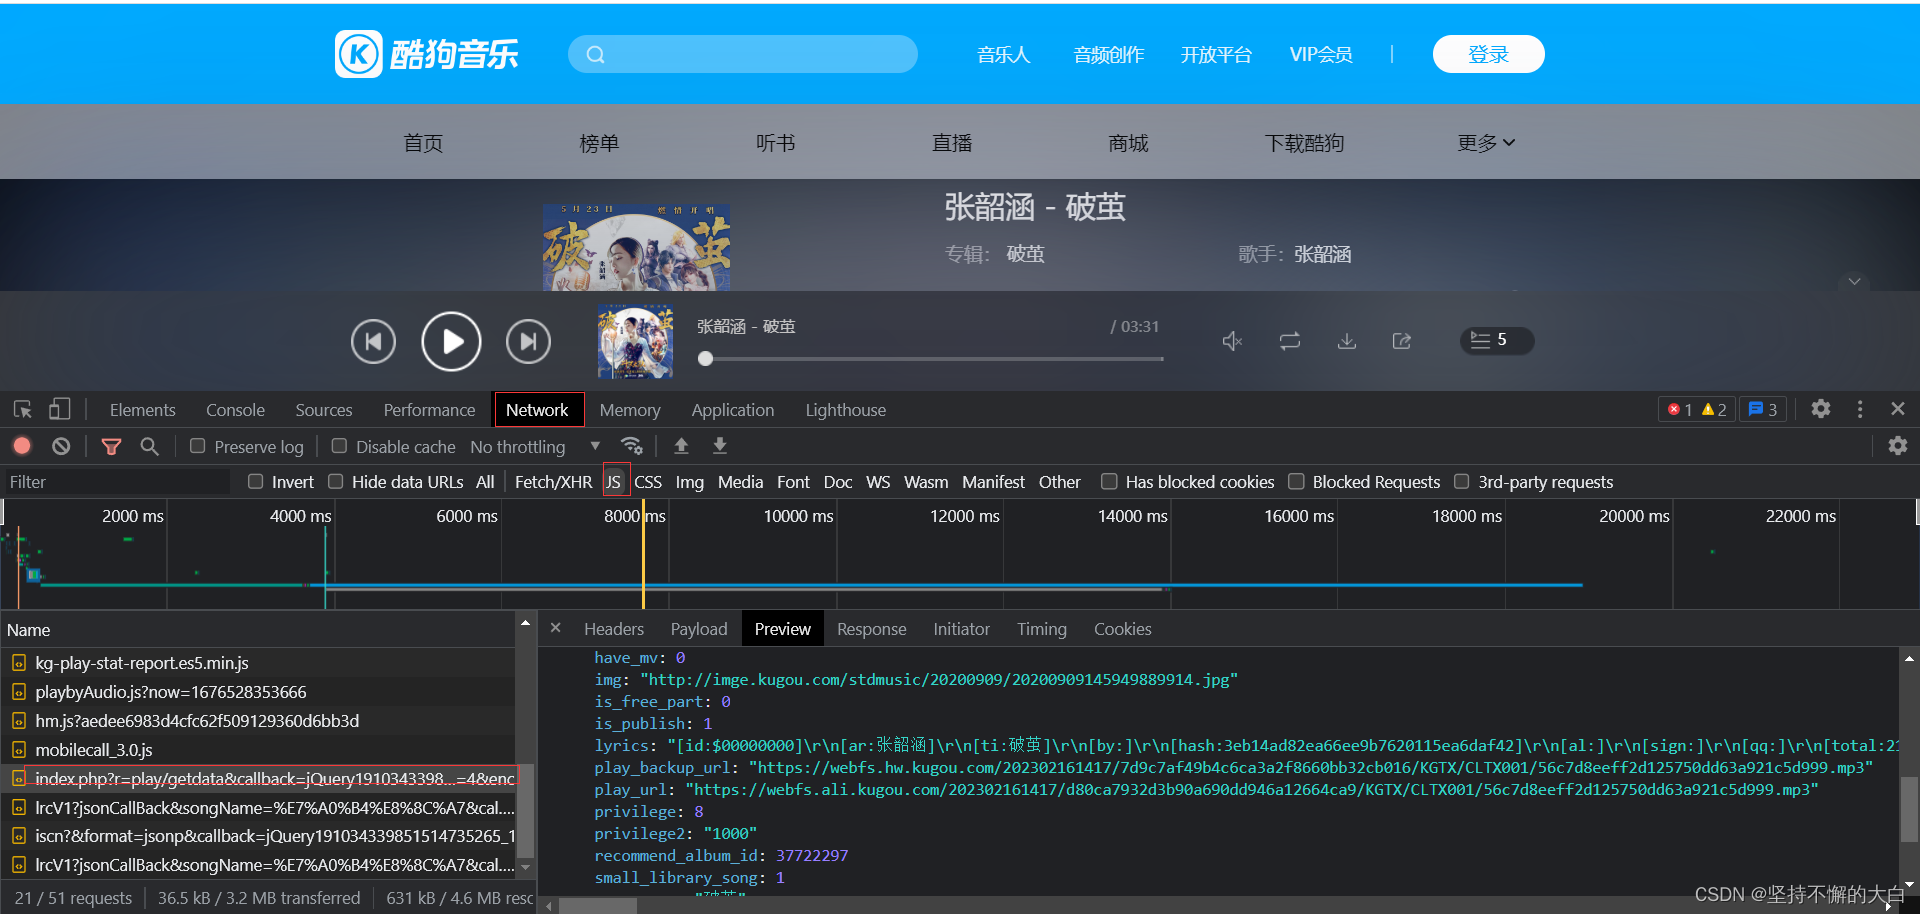The image size is (1920, 914).
Task: Open DevTools settings gear
Action: pos(1821,409)
